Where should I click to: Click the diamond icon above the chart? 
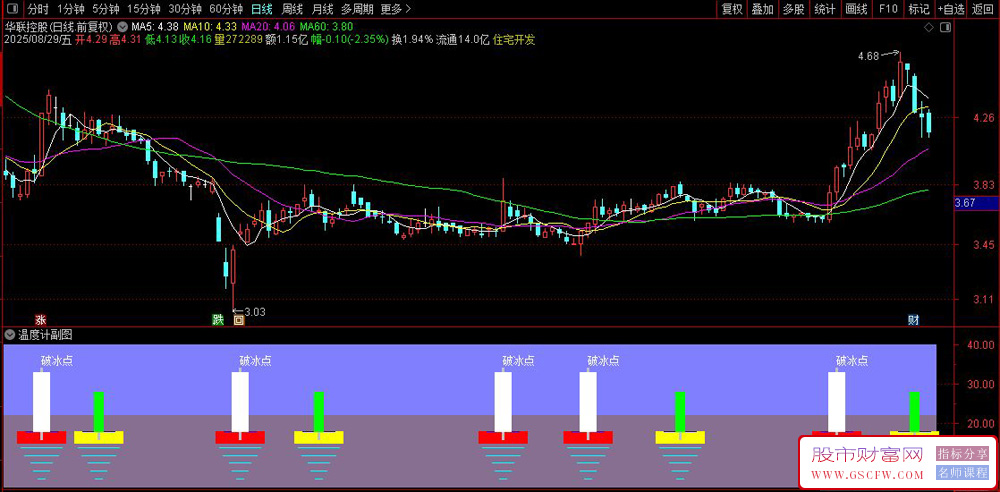pyautogui.click(x=929, y=27)
